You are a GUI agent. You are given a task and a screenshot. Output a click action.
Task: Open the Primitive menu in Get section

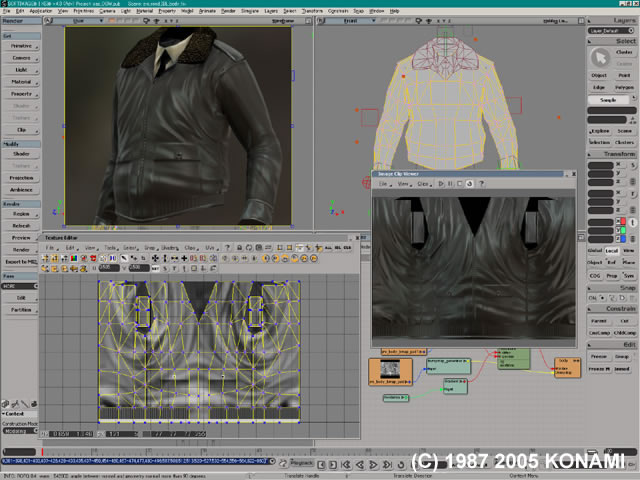pyautogui.click(x=21, y=46)
